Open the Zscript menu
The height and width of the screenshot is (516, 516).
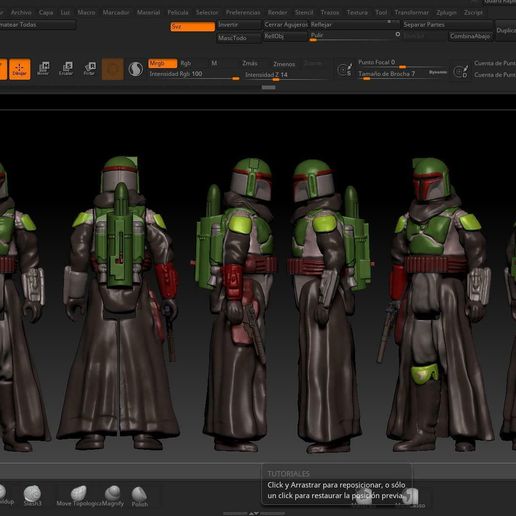click(473, 13)
